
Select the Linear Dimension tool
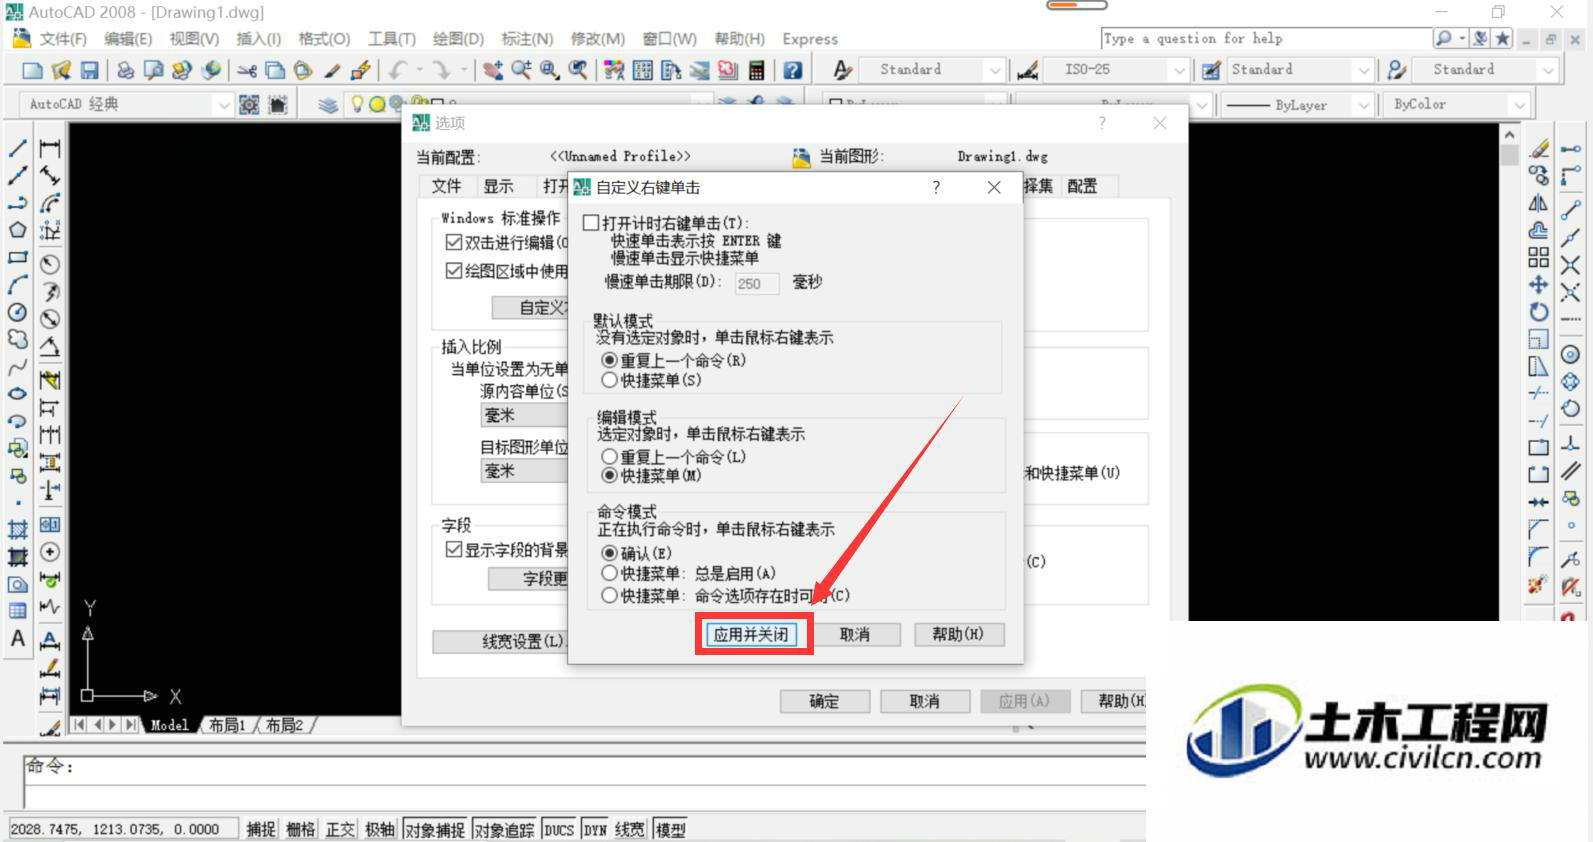point(50,149)
